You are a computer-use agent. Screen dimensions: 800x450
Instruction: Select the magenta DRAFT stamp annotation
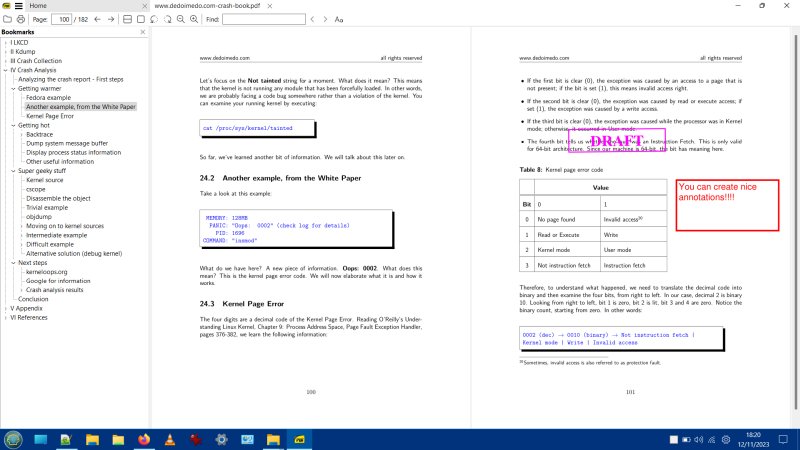pyautogui.click(x=616, y=140)
